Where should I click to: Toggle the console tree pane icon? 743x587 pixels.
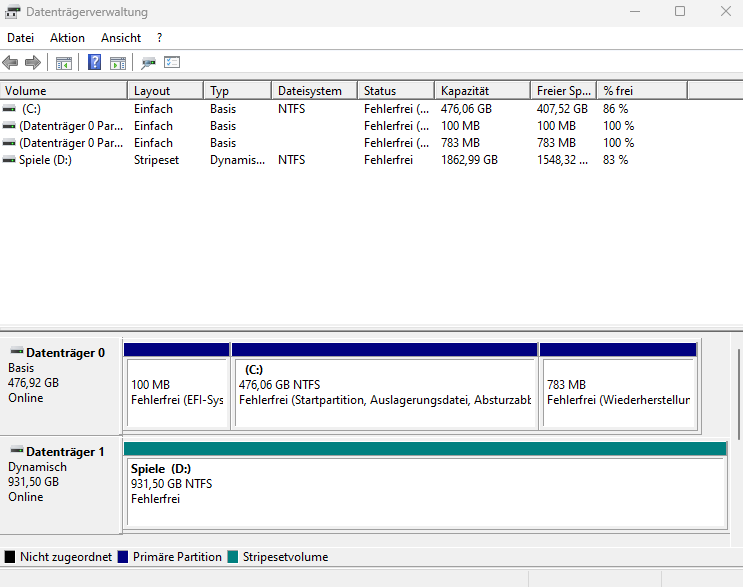pos(63,63)
